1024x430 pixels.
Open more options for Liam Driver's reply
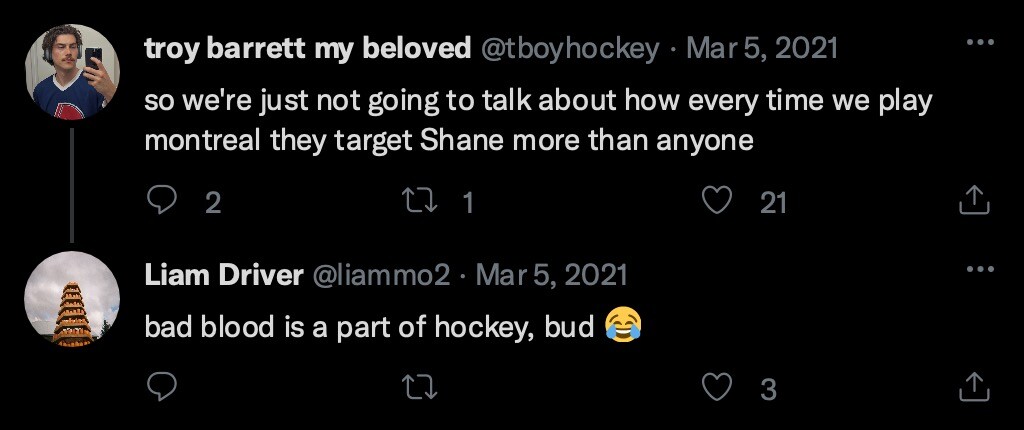click(980, 270)
